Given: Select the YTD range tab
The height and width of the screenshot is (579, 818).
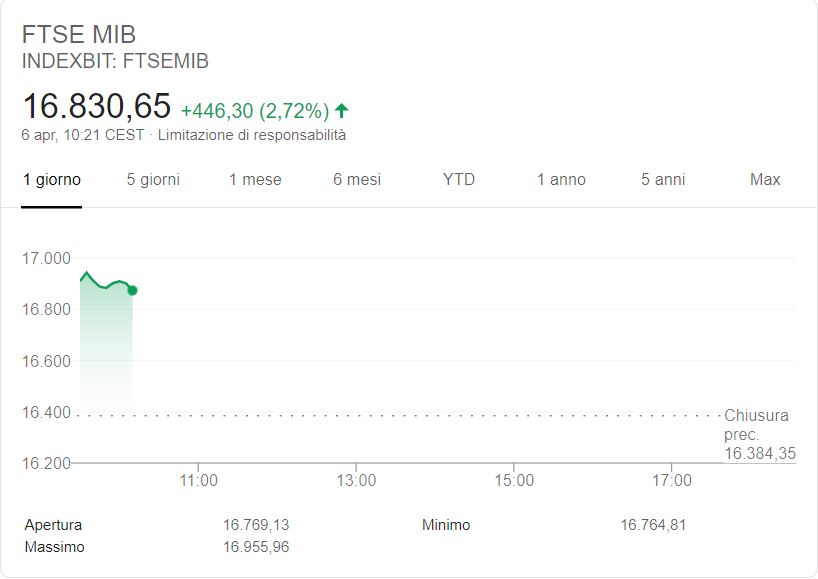Looking at the screenshot, I should 459,180.
